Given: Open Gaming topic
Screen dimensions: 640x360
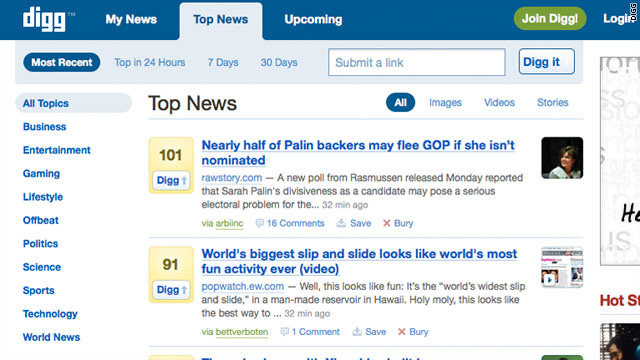Looking at the screenshot, I should pyautogui.click(x=41, y=173).
